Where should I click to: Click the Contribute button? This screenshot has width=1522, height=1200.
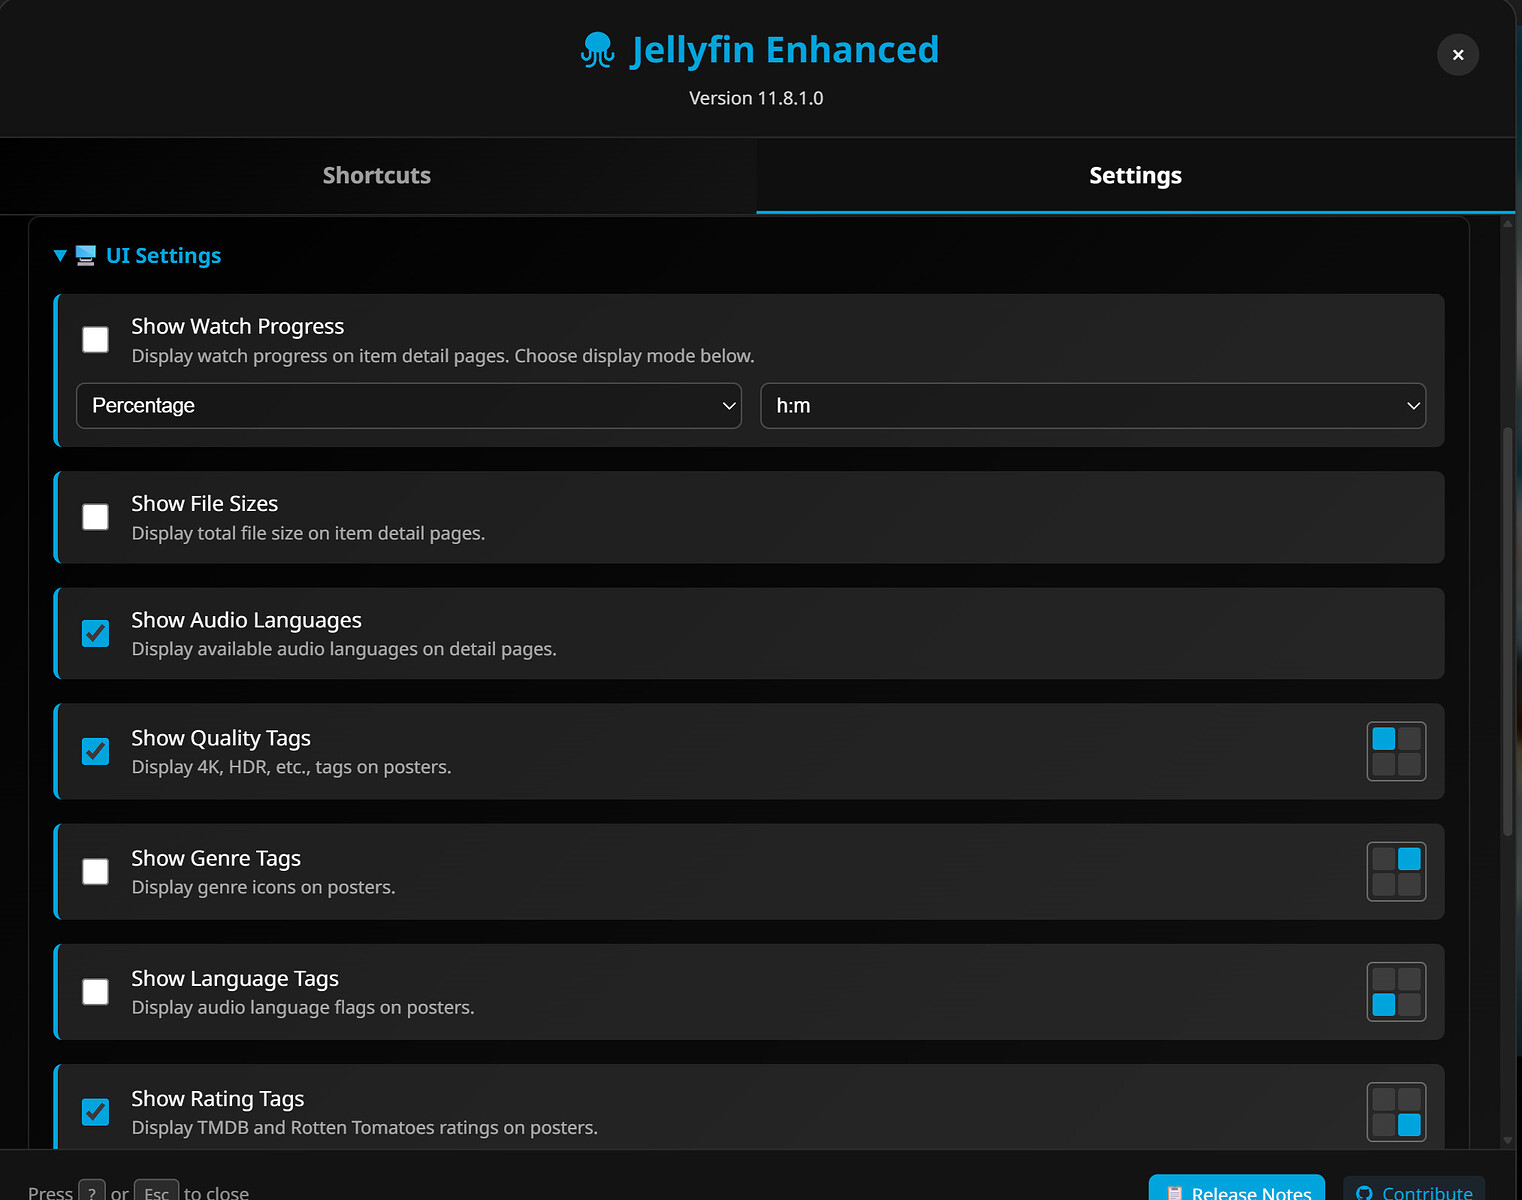click(x=1414, y=1190)
